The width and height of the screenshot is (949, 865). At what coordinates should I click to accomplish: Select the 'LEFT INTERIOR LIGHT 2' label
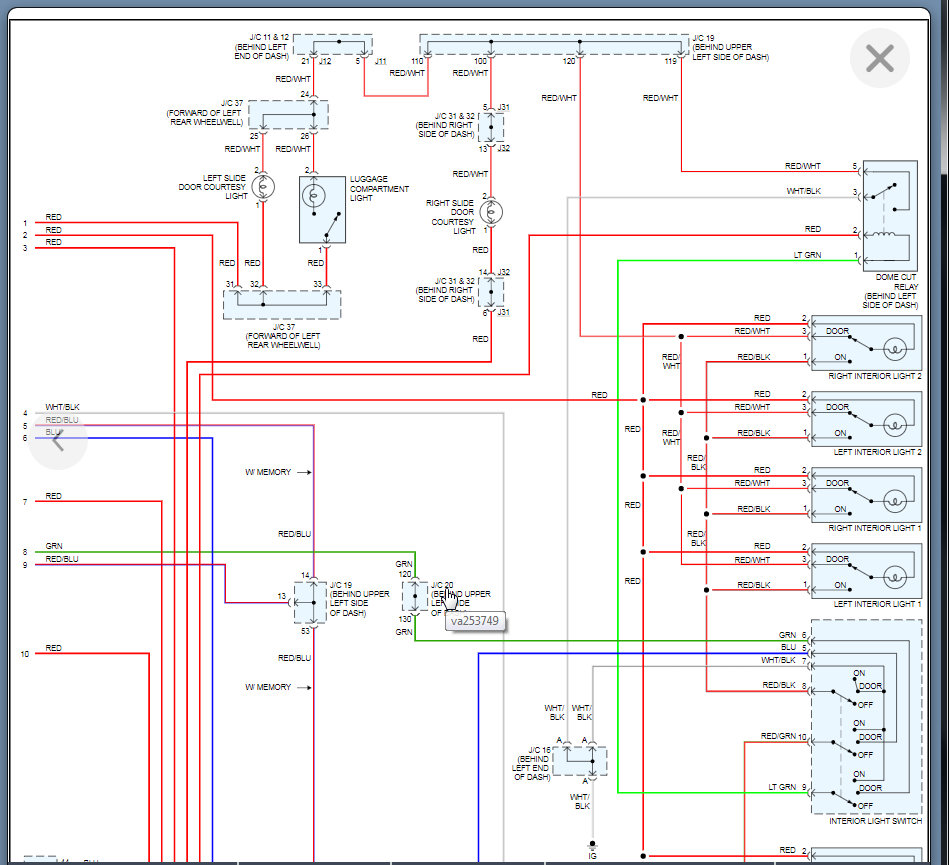pyautogui.click(x=877, y=452)
